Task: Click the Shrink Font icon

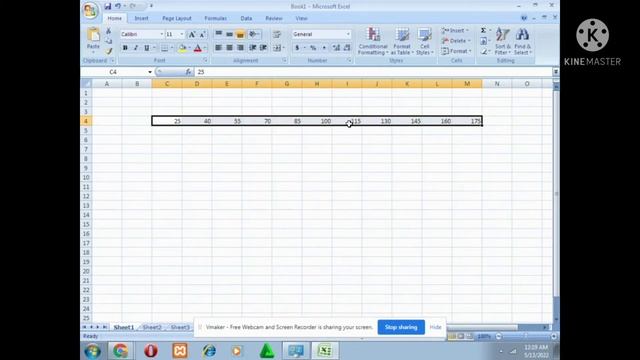Action: click(202, 34)
